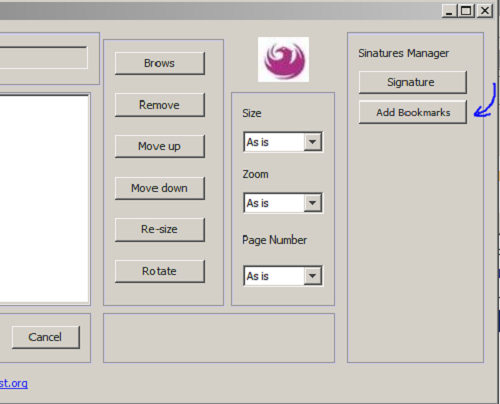Open the Size dropdown arrow

(x=313, y=142)
